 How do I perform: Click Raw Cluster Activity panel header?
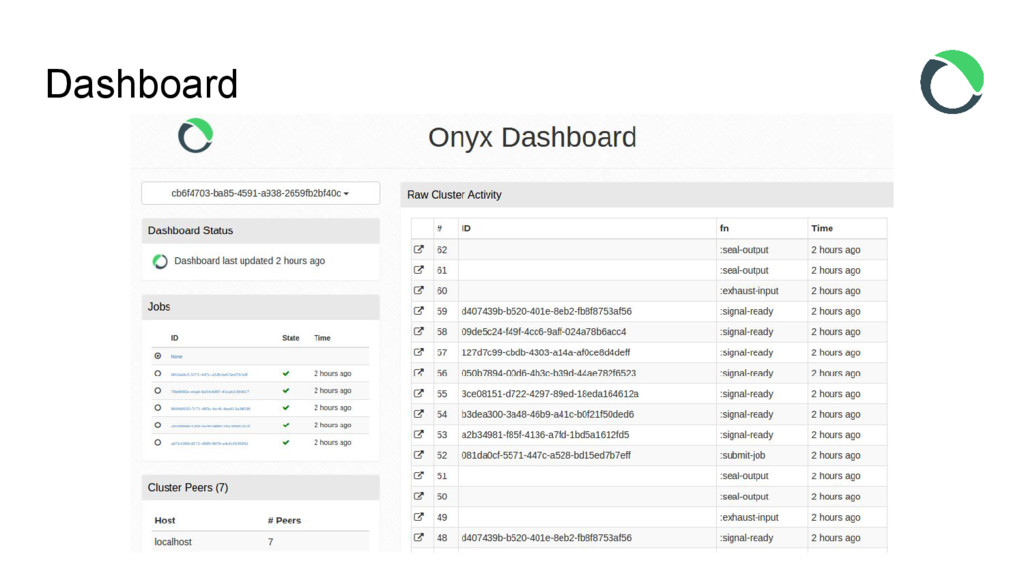(x=647, y=195)
